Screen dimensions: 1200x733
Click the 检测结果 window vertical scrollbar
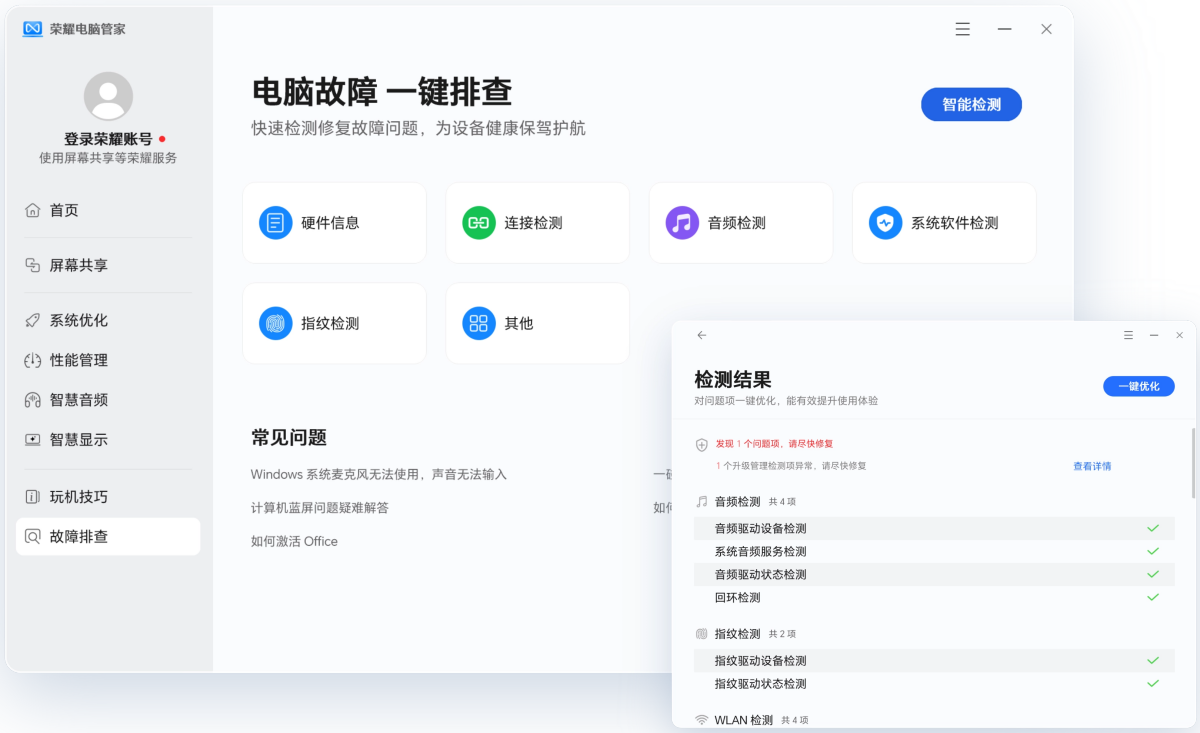[x=1193, y=463]
